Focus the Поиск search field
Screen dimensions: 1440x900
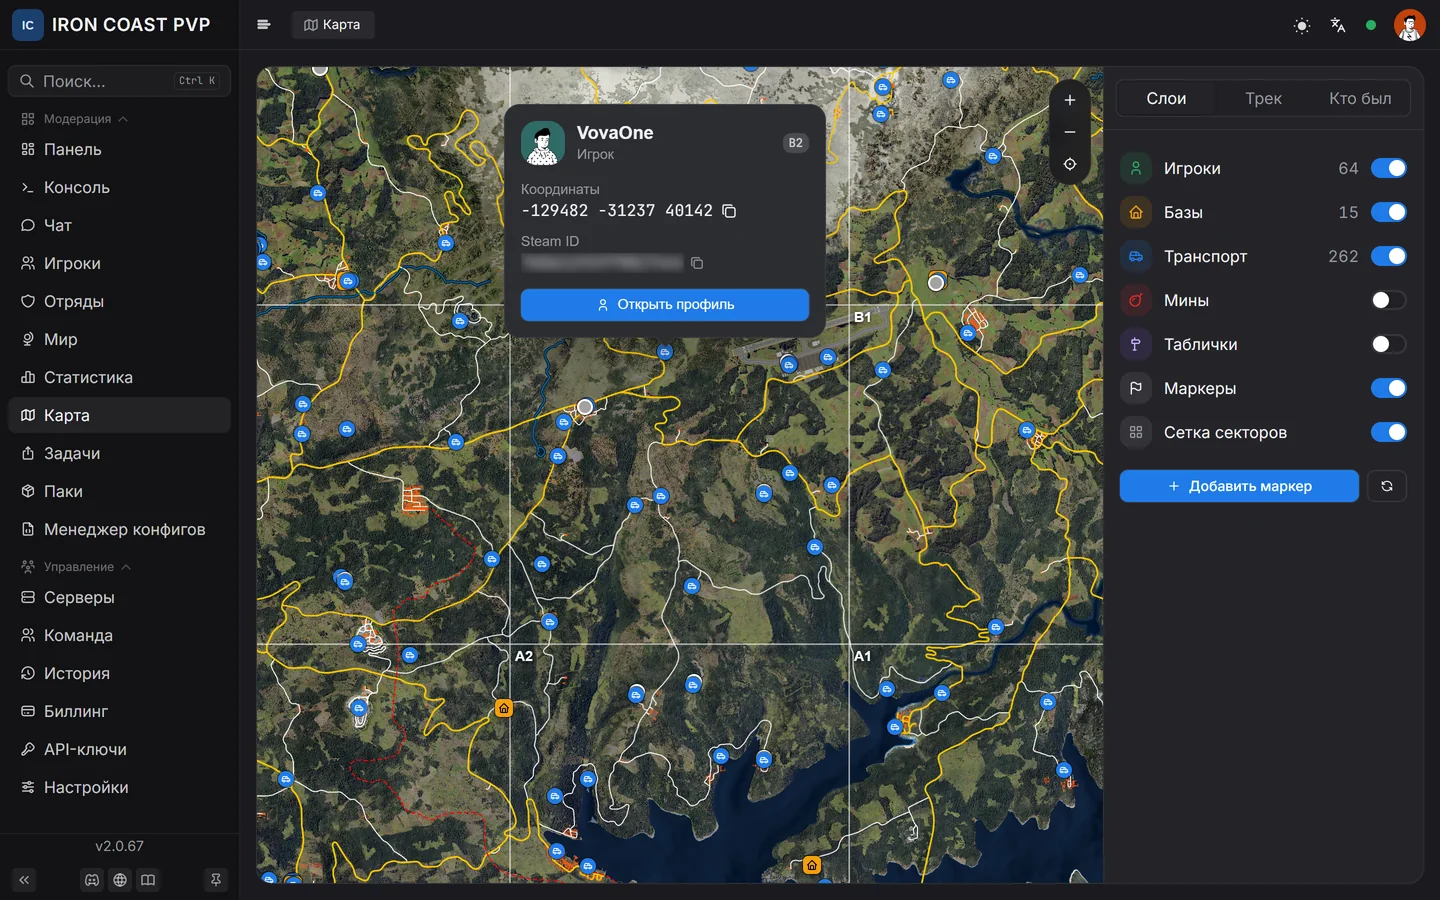119,81
